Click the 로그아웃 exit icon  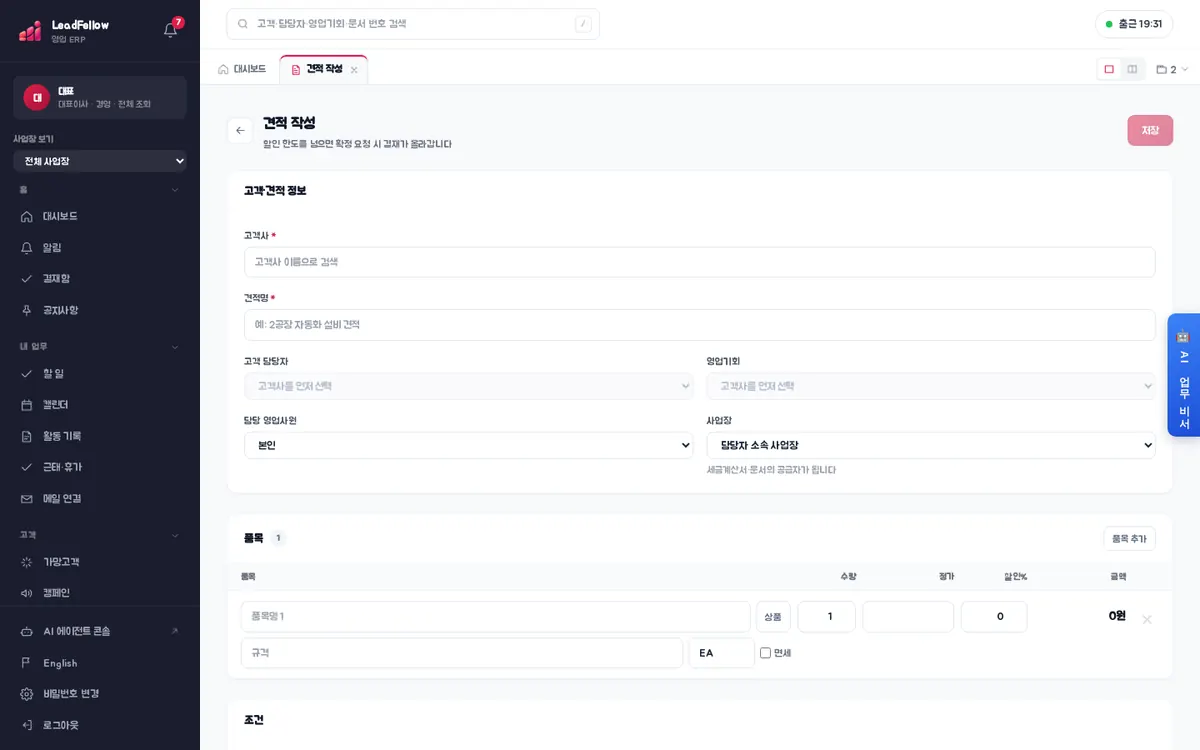pos(27,725)
